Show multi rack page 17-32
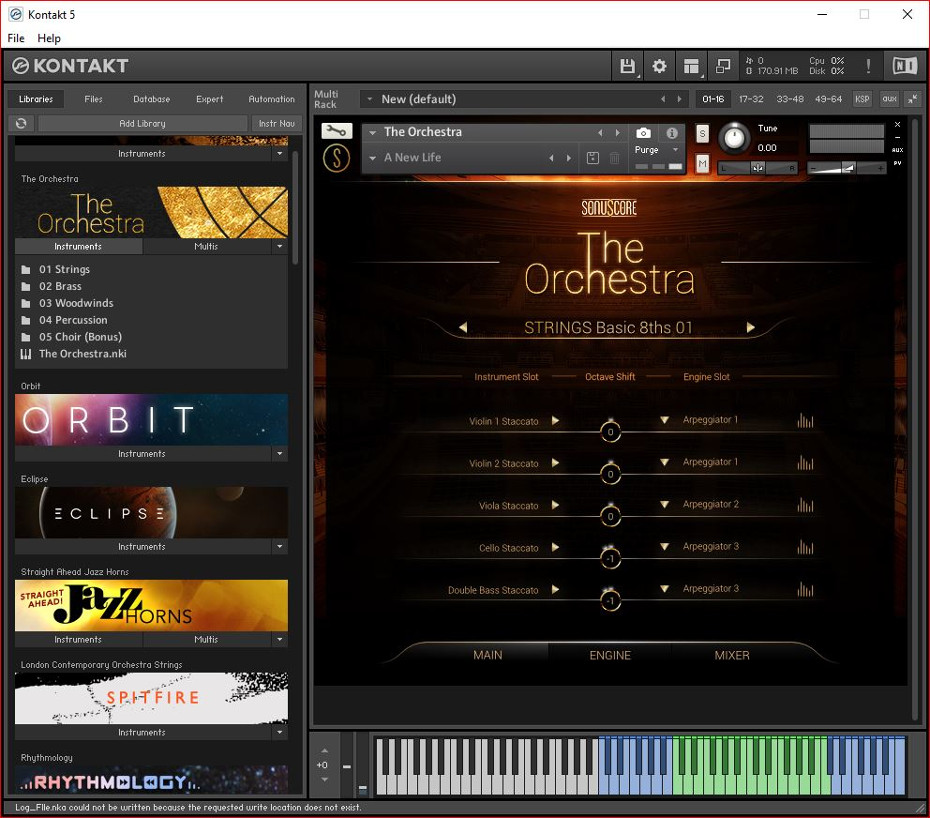Screen dimensions: 930x818 pos(751,99)
